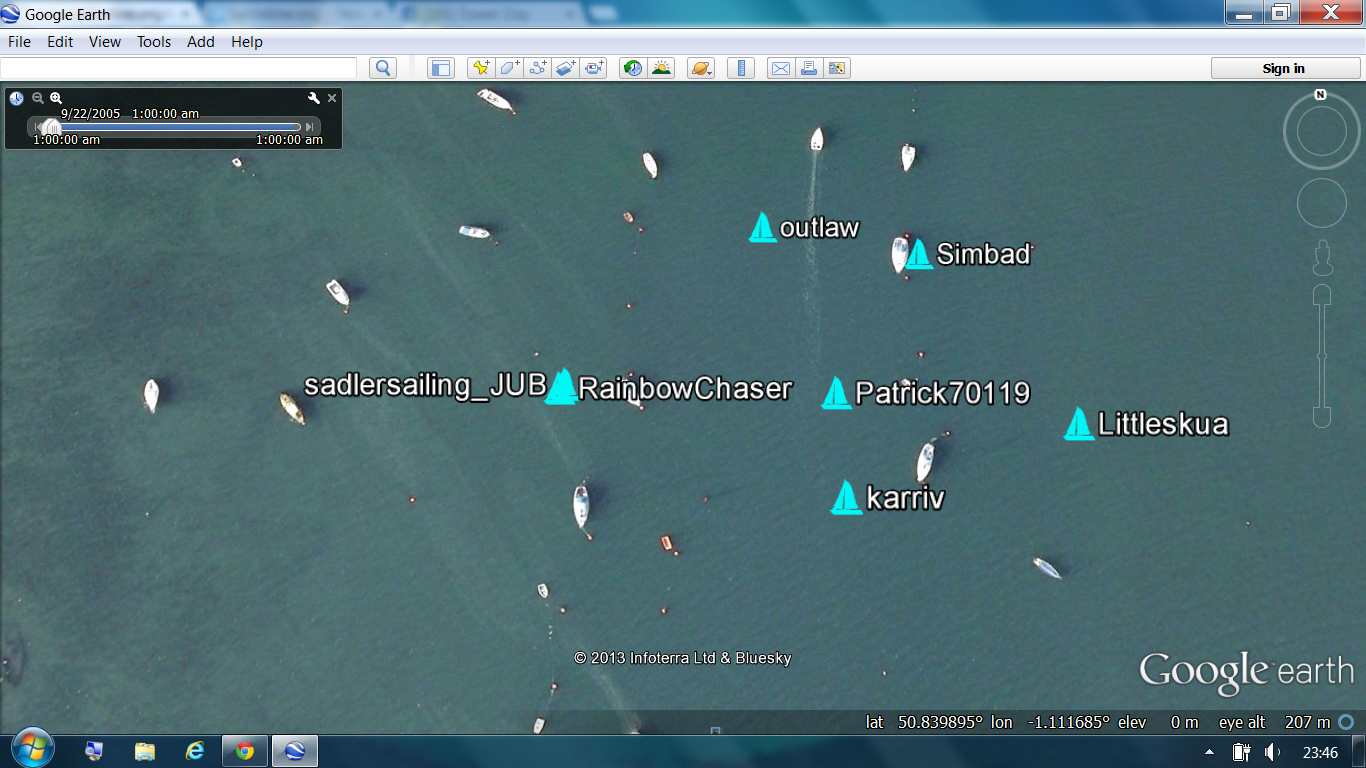Zoom out with minus on zoom slider
Viewport: 1366px width, 768px height.
pyautogui.click(x=1322, y=417)
